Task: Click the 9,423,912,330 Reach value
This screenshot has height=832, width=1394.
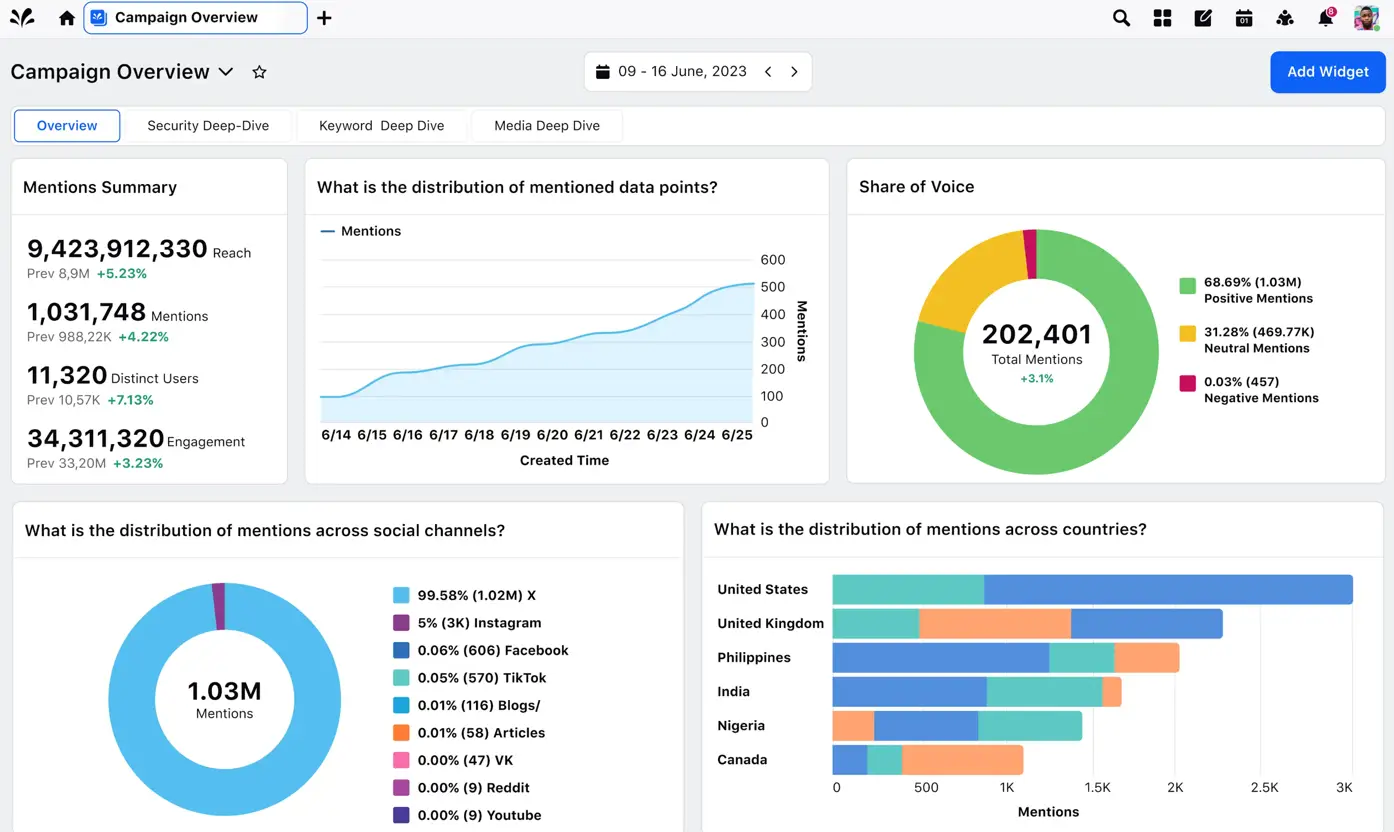Action: pyautogui.click(x=117, y=249)
